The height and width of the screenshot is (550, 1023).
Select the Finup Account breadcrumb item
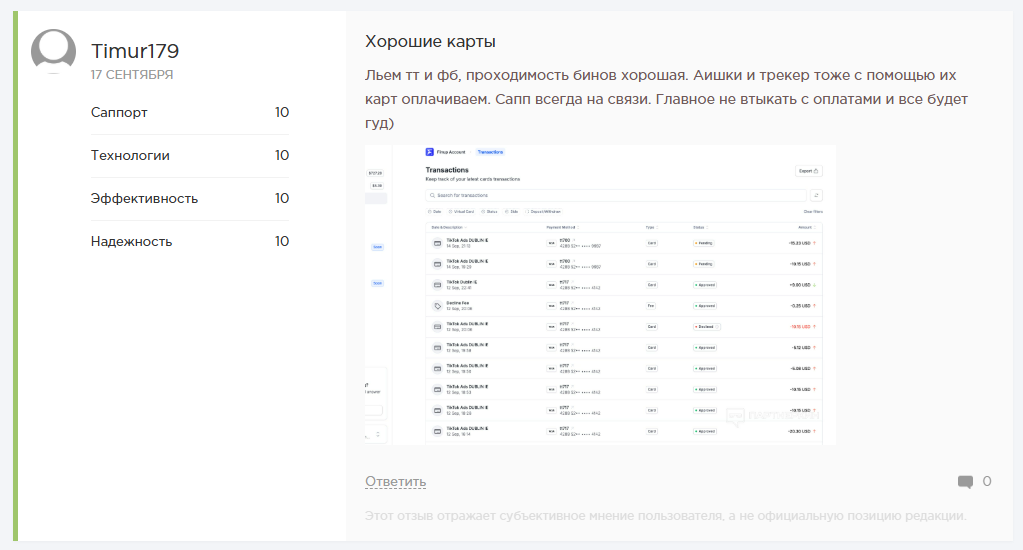click(x=453, y=152)
